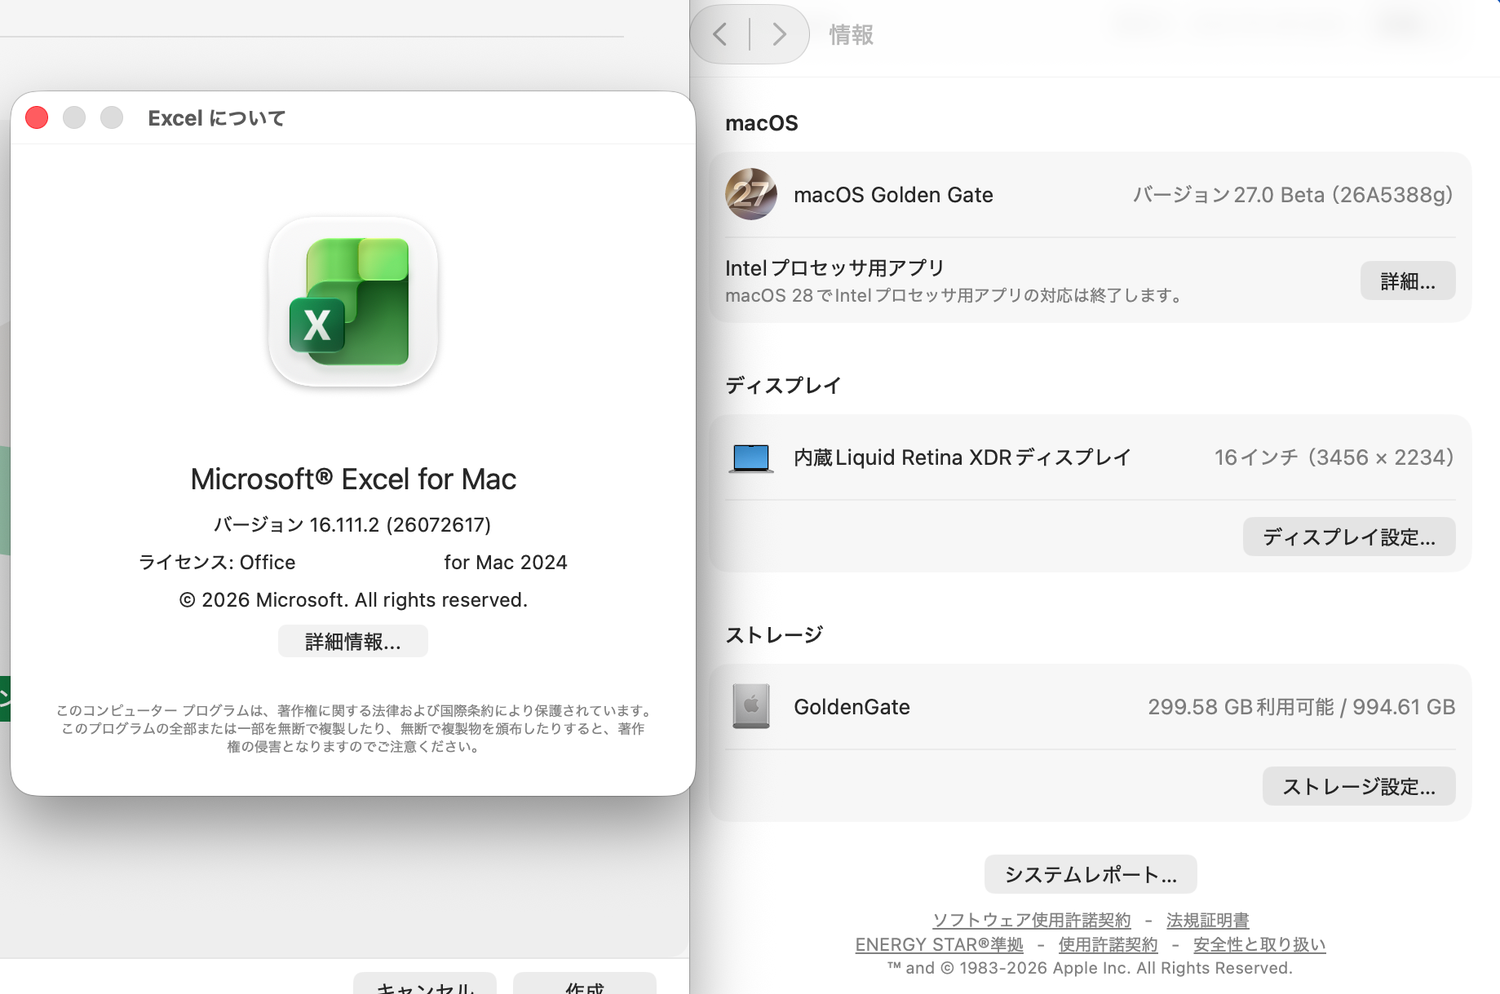Image resolution: width=1500 pixels, height=994 pixels.
Task: Click Intel プロセッサ用アプリ label
Action: coord(835,268)
